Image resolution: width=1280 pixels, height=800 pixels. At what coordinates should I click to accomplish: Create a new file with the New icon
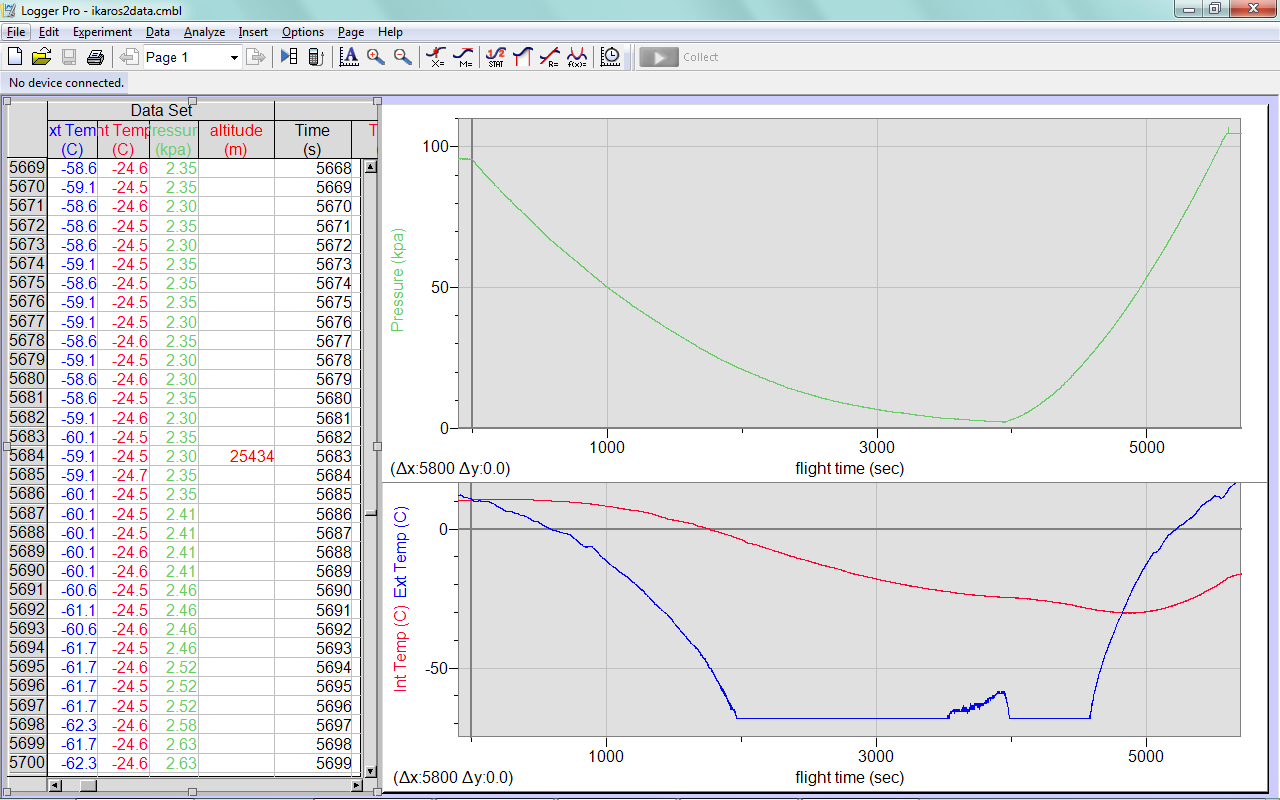pos(15,57)
